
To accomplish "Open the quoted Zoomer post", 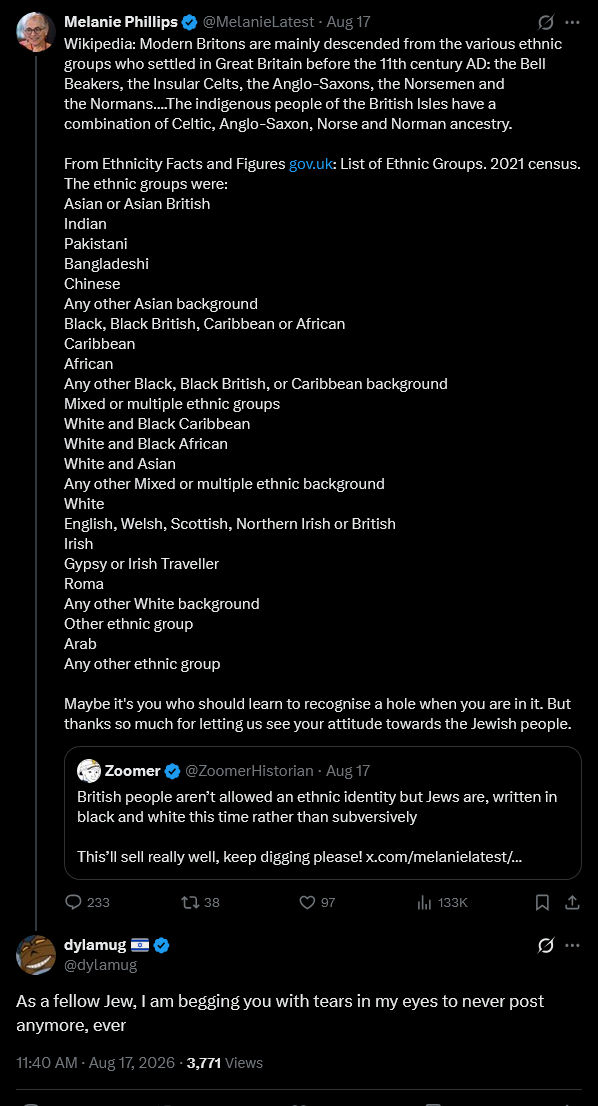I will click(323, 813).
